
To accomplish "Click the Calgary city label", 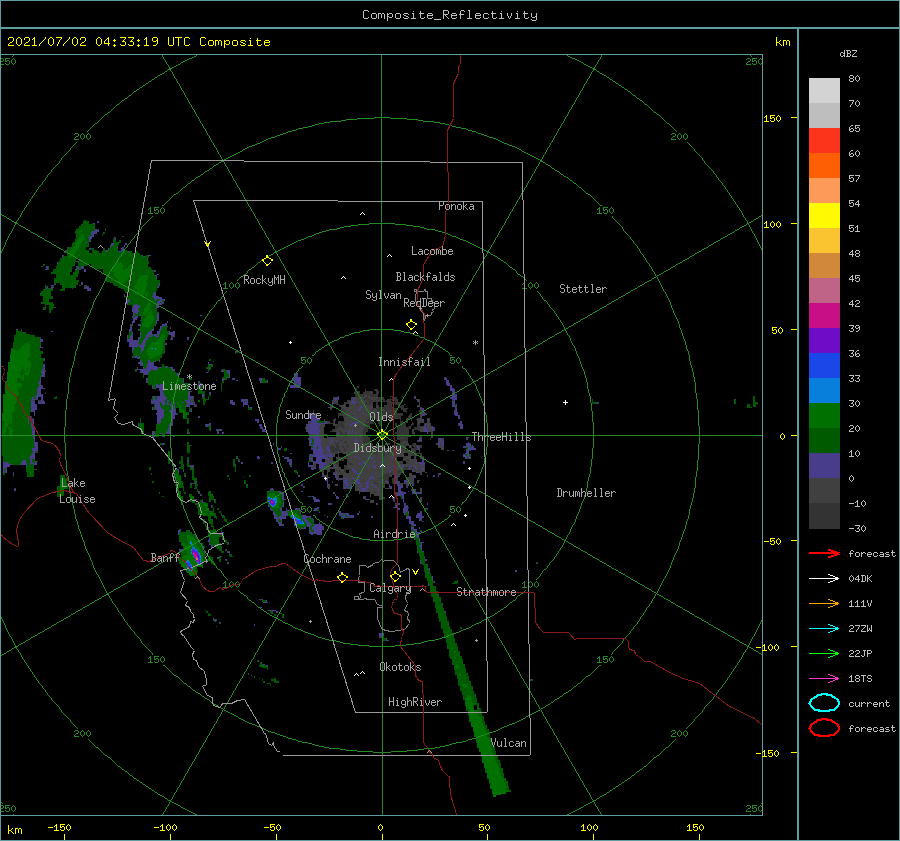I will [390, 588].
